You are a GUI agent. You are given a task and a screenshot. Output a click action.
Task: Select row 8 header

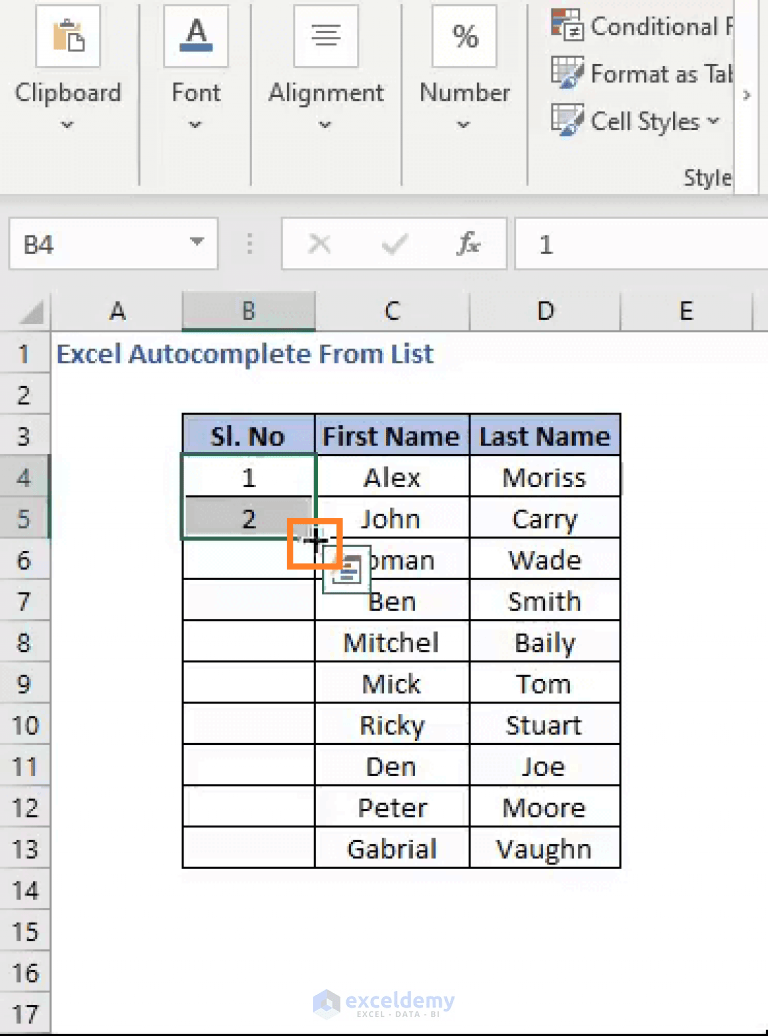(x=24, y=642)
